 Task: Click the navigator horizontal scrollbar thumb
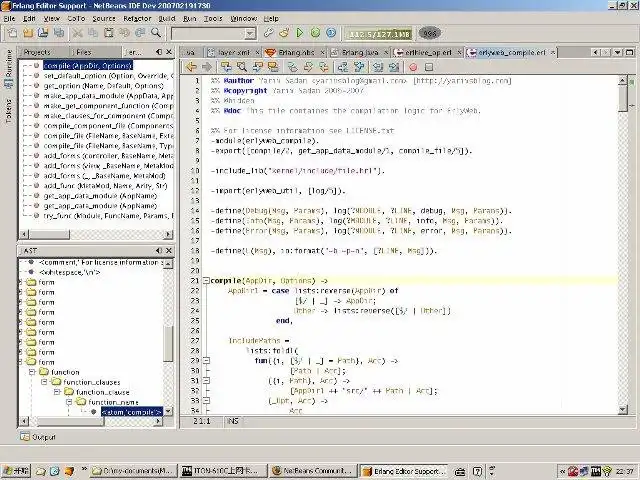pyautogui.click(x=49, y=234)
